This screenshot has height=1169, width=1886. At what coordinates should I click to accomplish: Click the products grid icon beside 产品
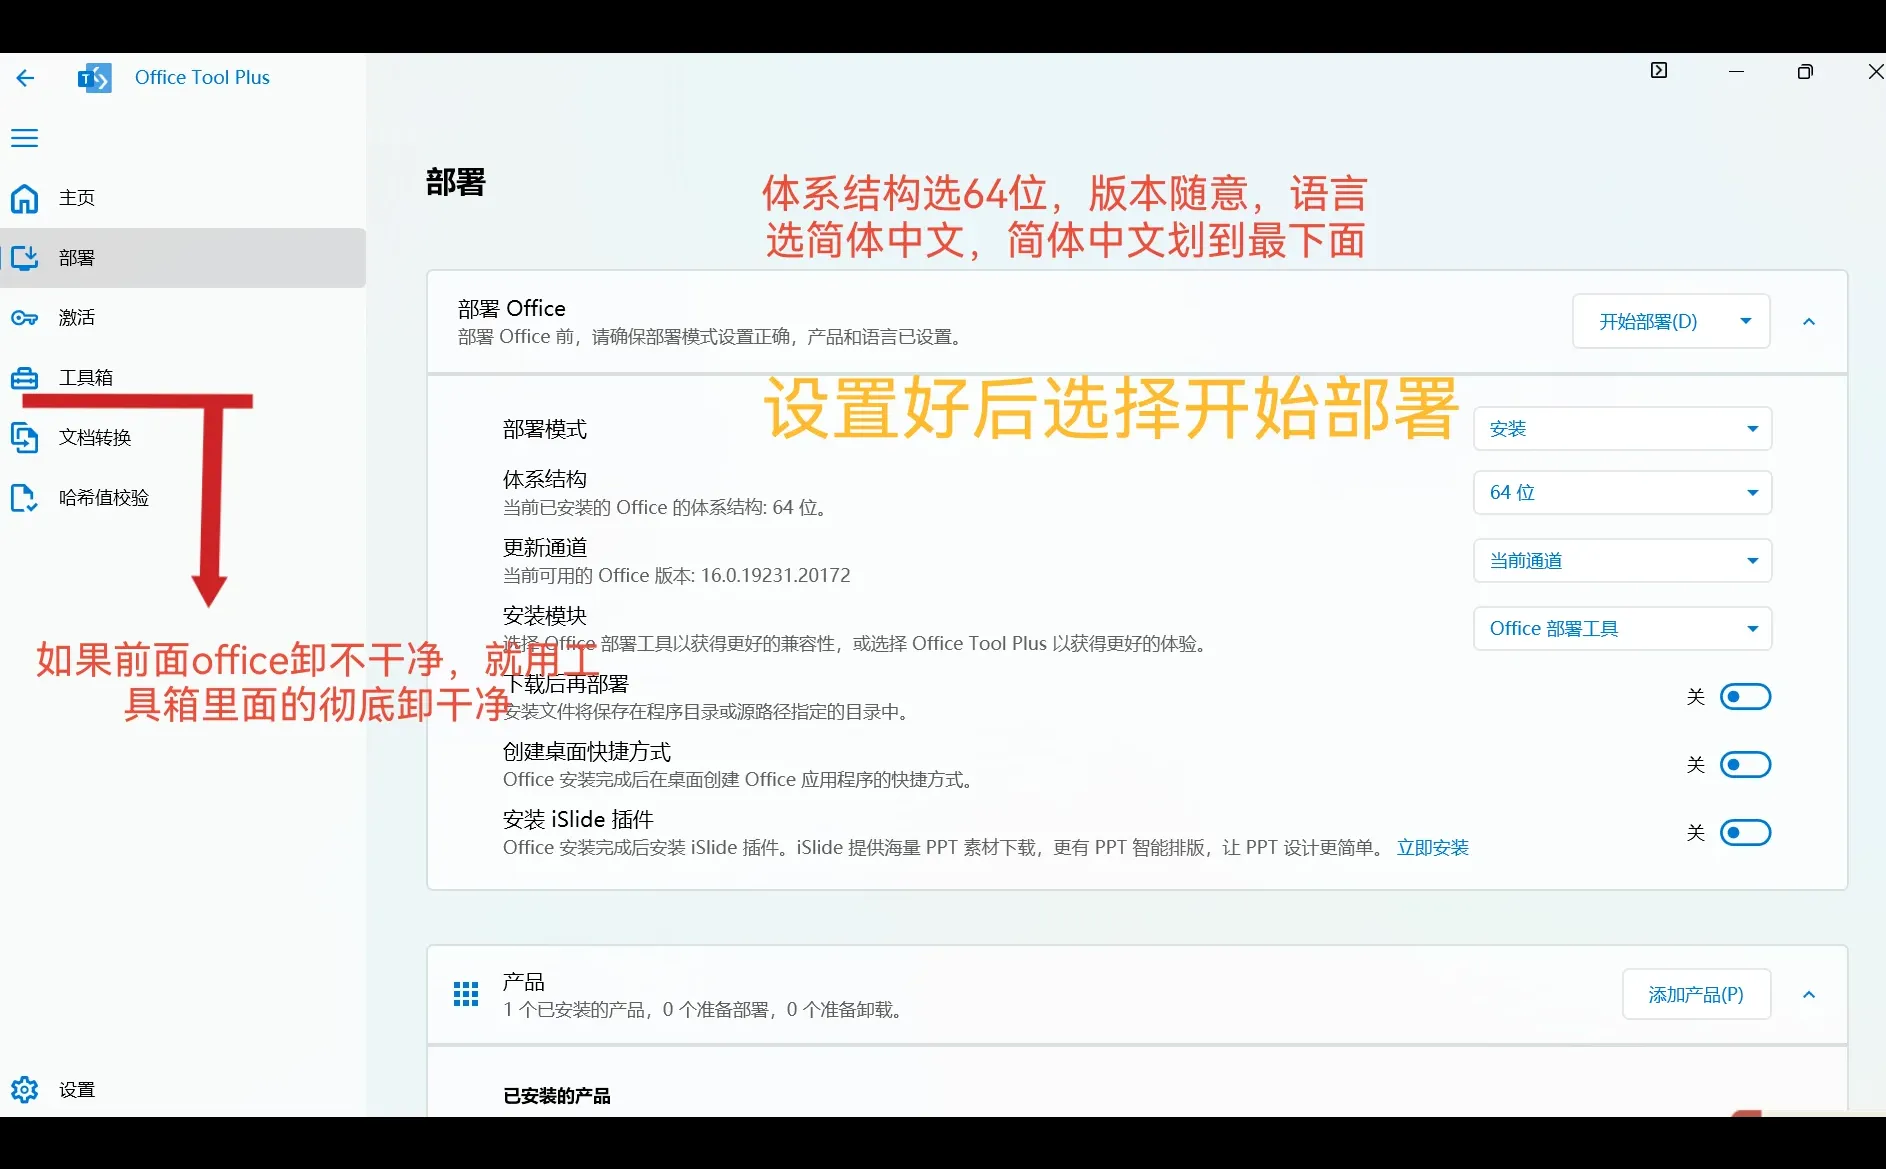(x=465, y=993)
